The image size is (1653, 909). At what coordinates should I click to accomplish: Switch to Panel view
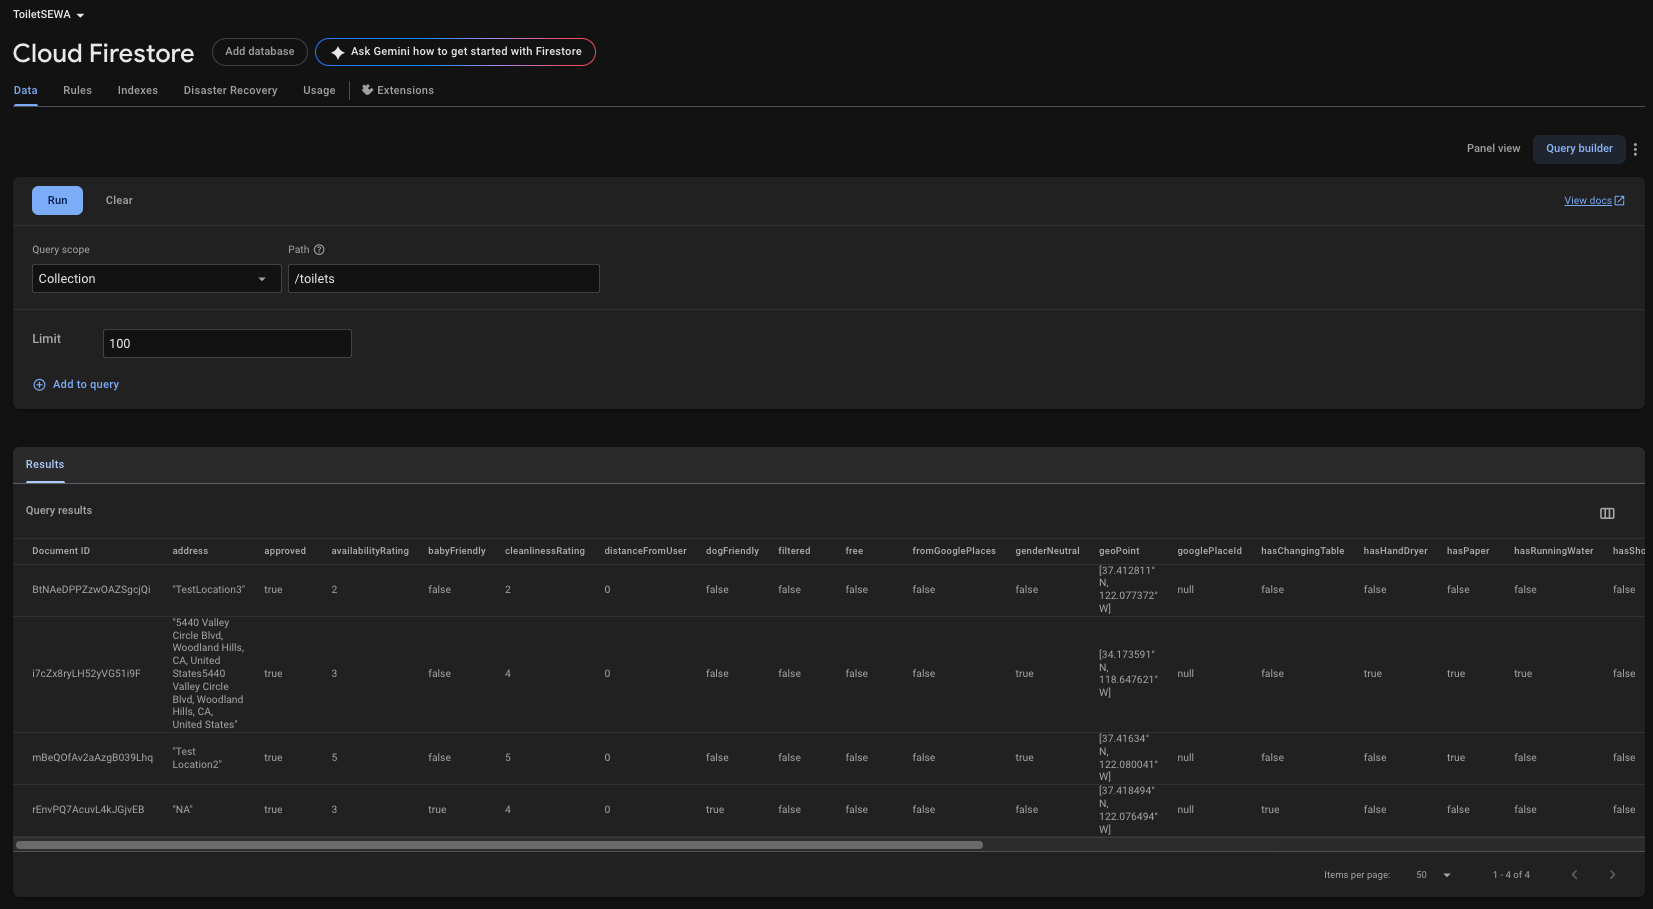pyautogui.click(x=1493, y=149)
